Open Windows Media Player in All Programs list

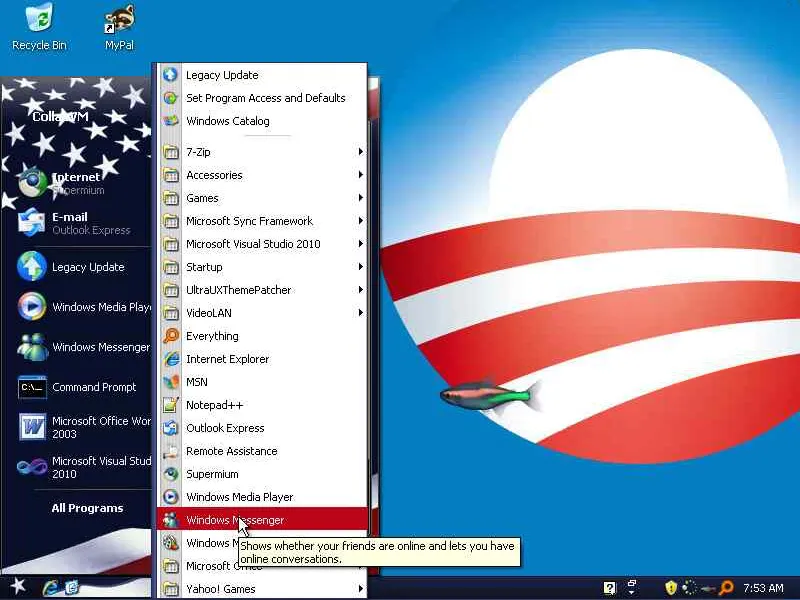point(262,496)
